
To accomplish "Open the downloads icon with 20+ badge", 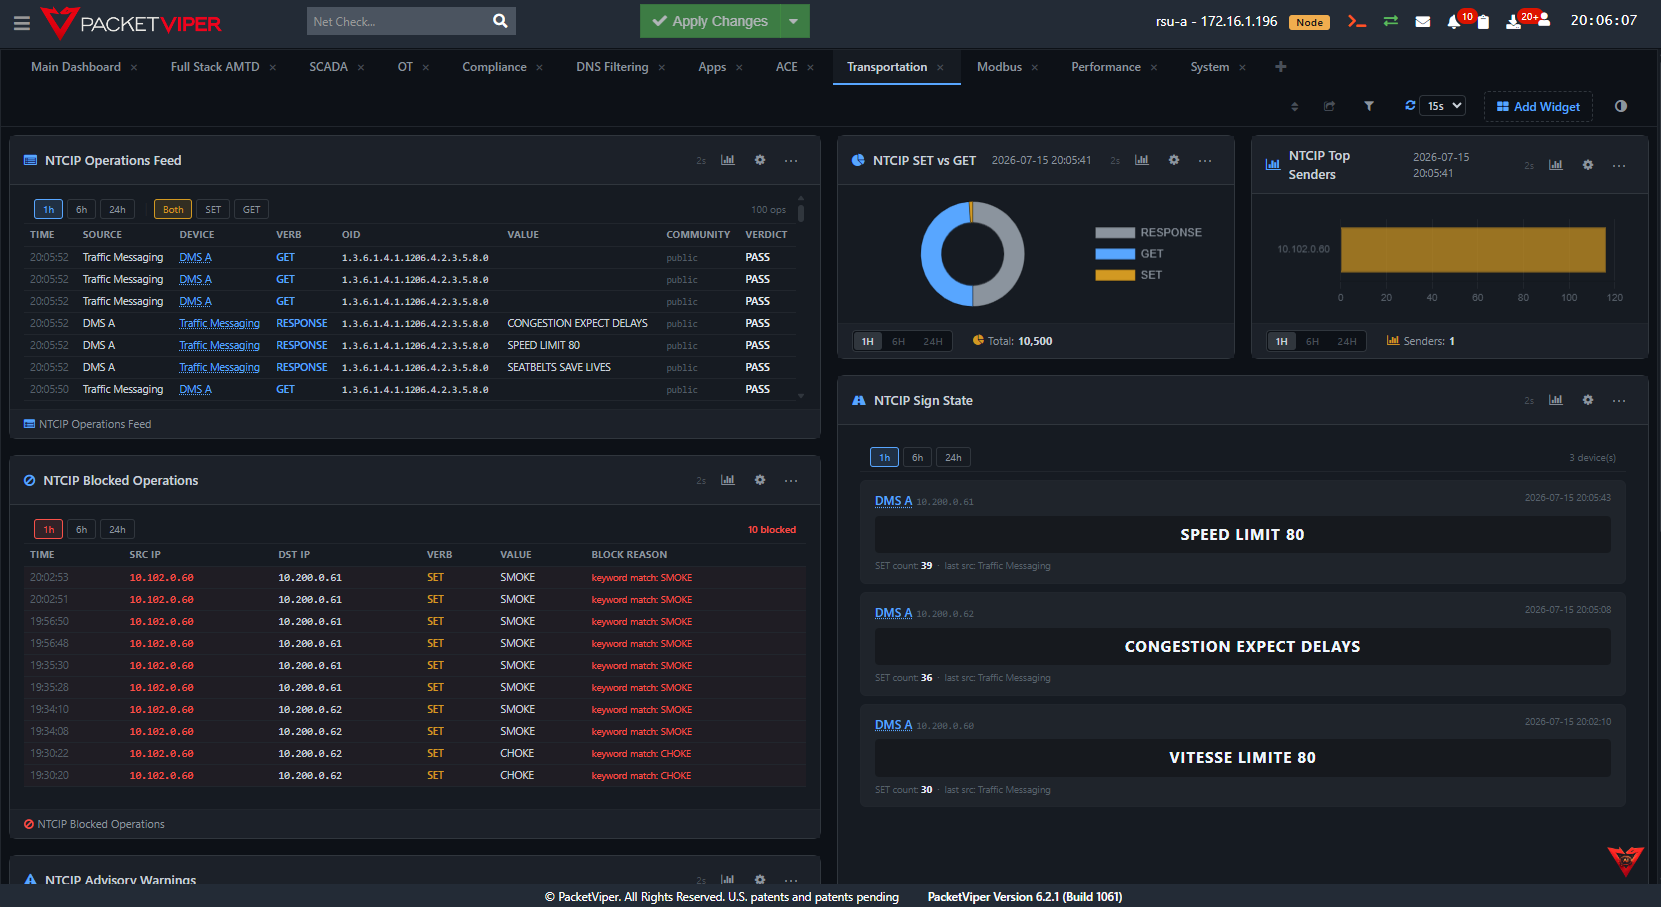I will [x=1513, y=21].
